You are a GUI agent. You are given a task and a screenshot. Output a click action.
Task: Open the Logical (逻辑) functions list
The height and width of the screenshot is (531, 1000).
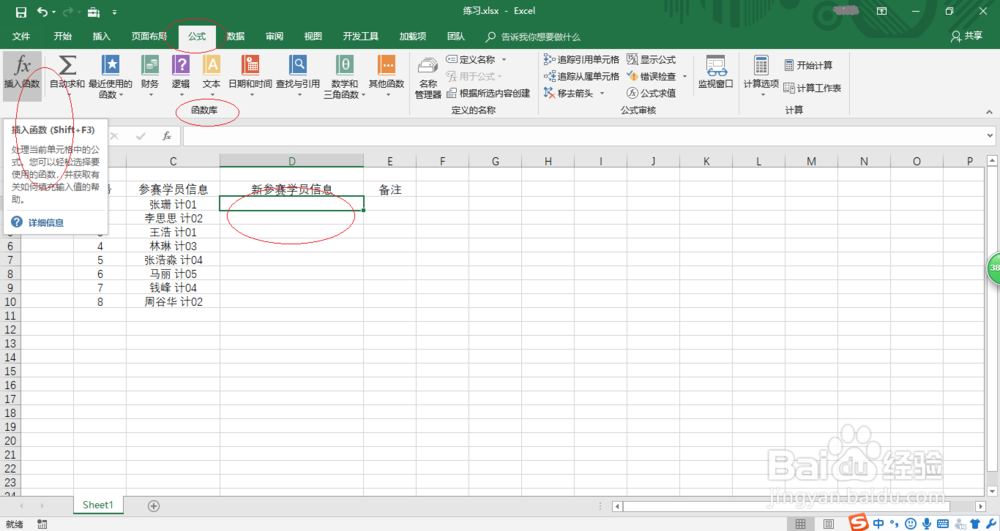[x=180, y=75]
